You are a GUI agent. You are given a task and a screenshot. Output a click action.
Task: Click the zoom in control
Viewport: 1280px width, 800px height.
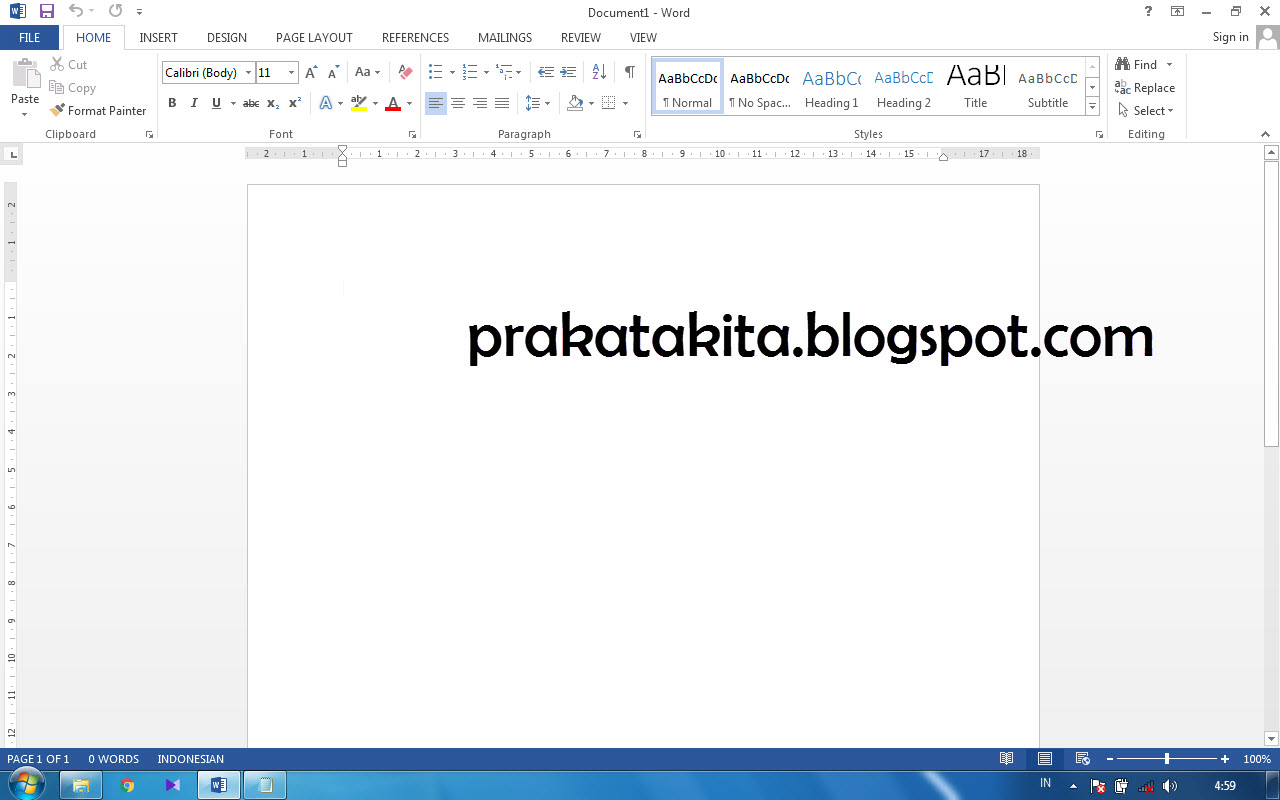1224,758
